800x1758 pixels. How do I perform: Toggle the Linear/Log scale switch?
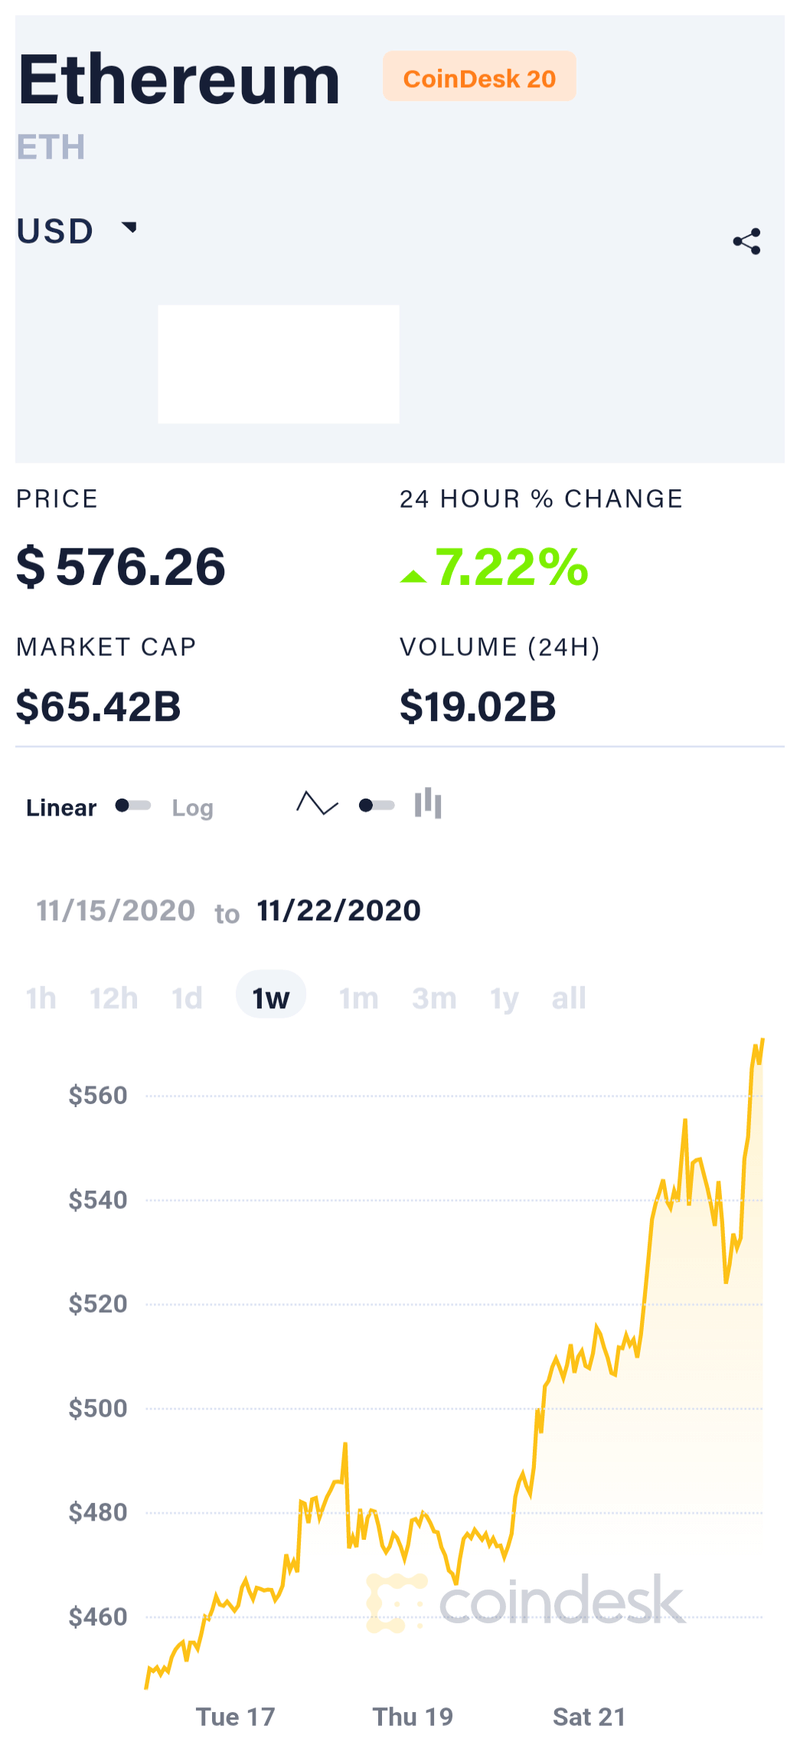coord(133,805)
